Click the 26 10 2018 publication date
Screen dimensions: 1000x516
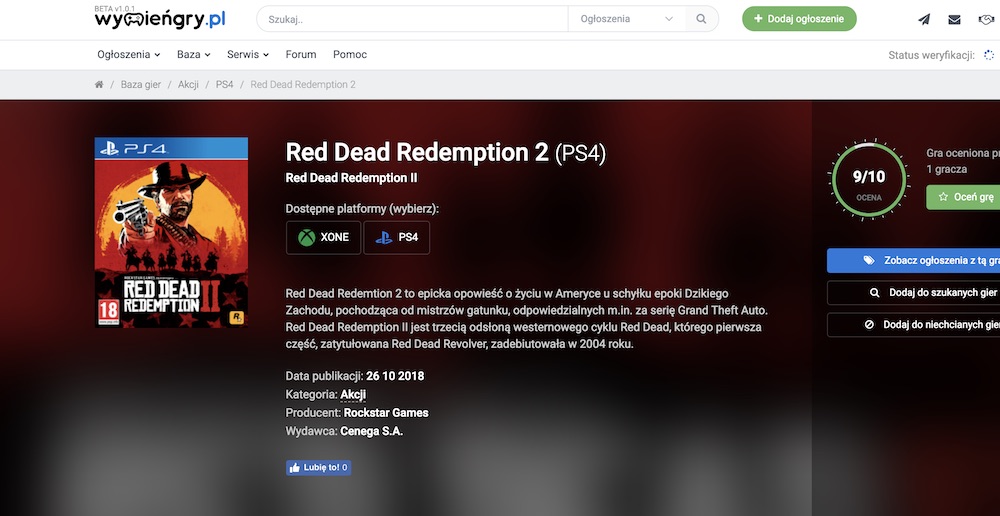click(x=395, y=376)
